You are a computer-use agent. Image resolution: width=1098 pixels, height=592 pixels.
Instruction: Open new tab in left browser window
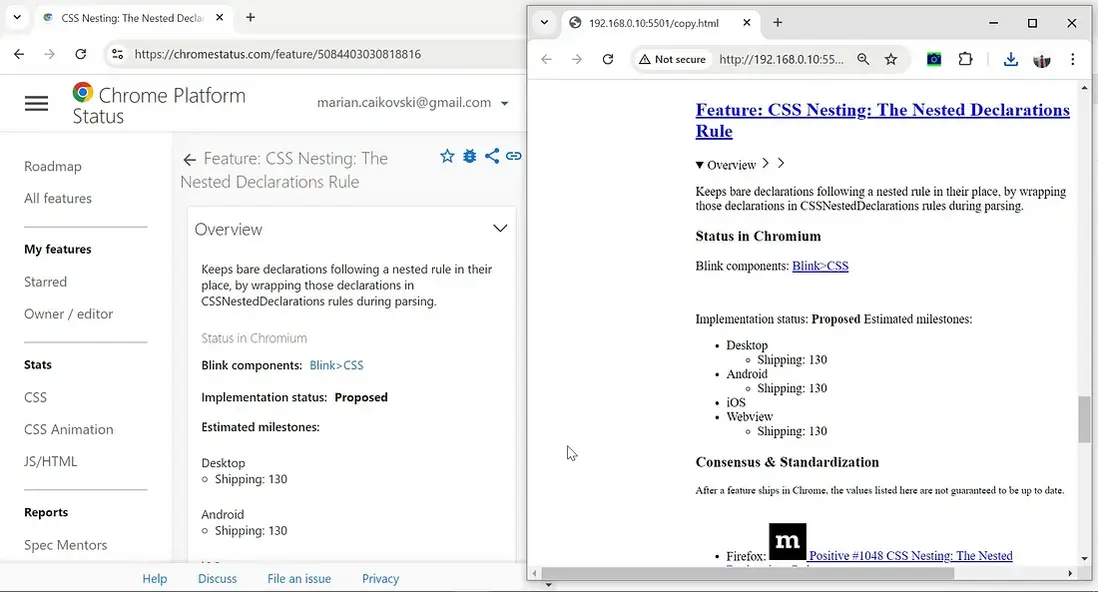(x=250, y=18)
